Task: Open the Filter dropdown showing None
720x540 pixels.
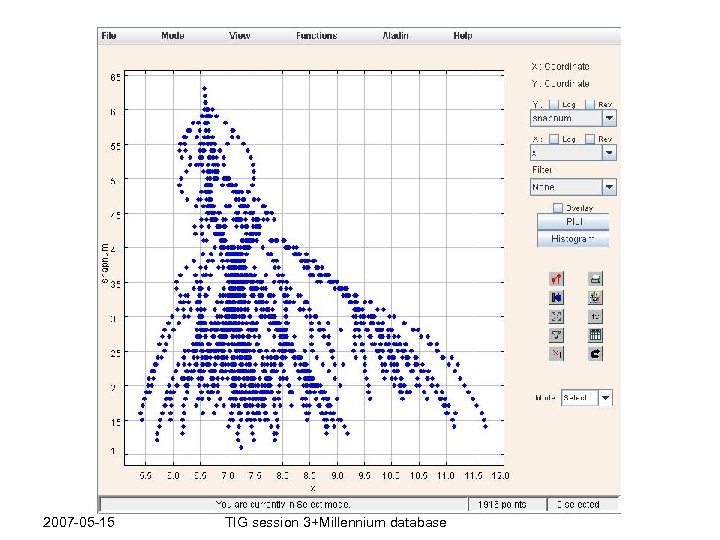Action: [573, 187]
